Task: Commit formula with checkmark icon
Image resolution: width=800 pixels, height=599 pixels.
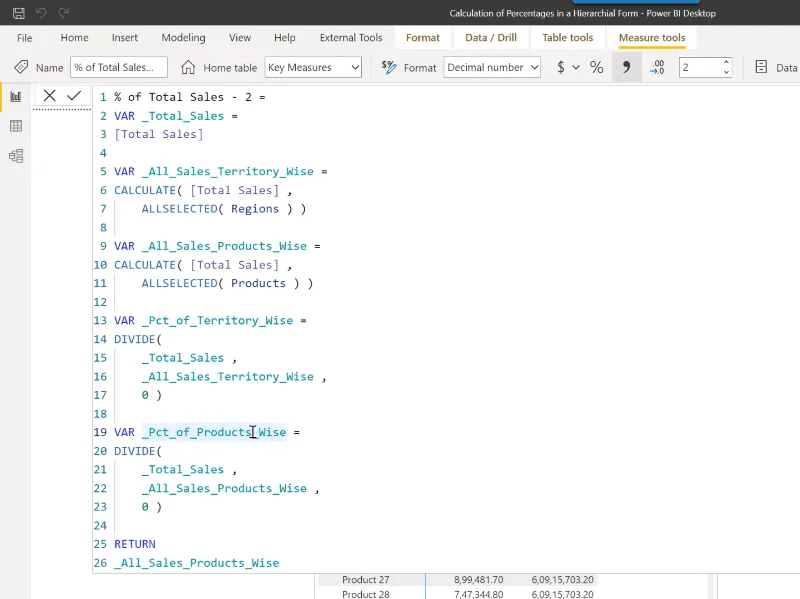Action: (x=74, y=95)
